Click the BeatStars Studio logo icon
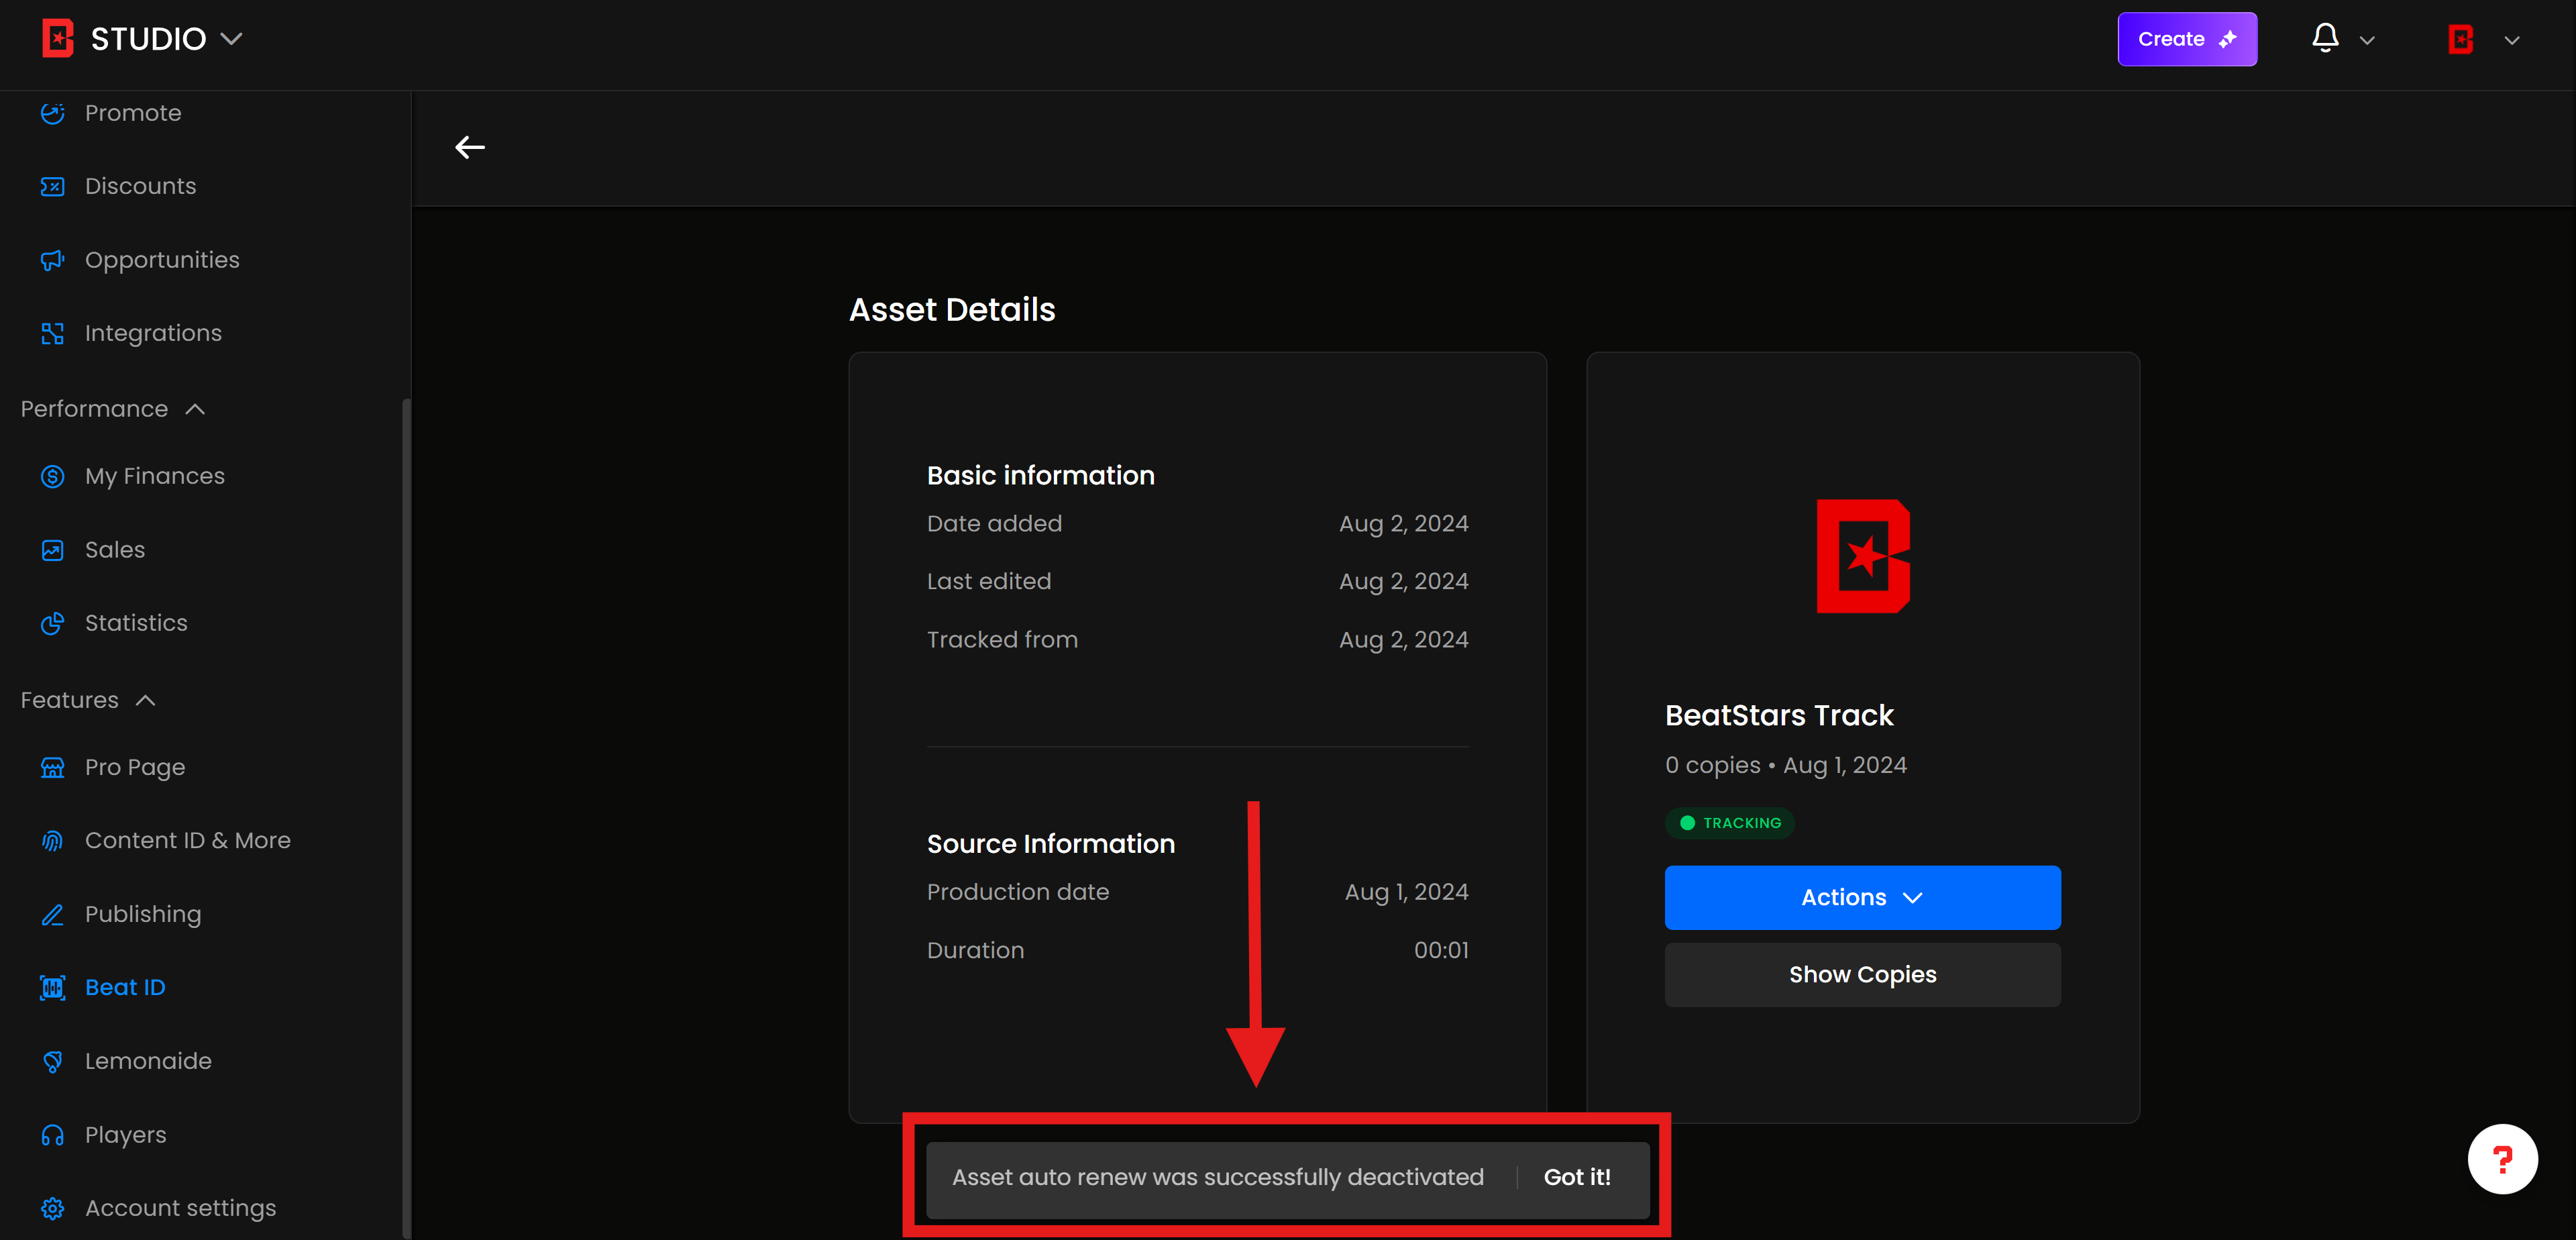This screenshot has width=2576, height=1240. pyautogui.click(x=58, y=39)
